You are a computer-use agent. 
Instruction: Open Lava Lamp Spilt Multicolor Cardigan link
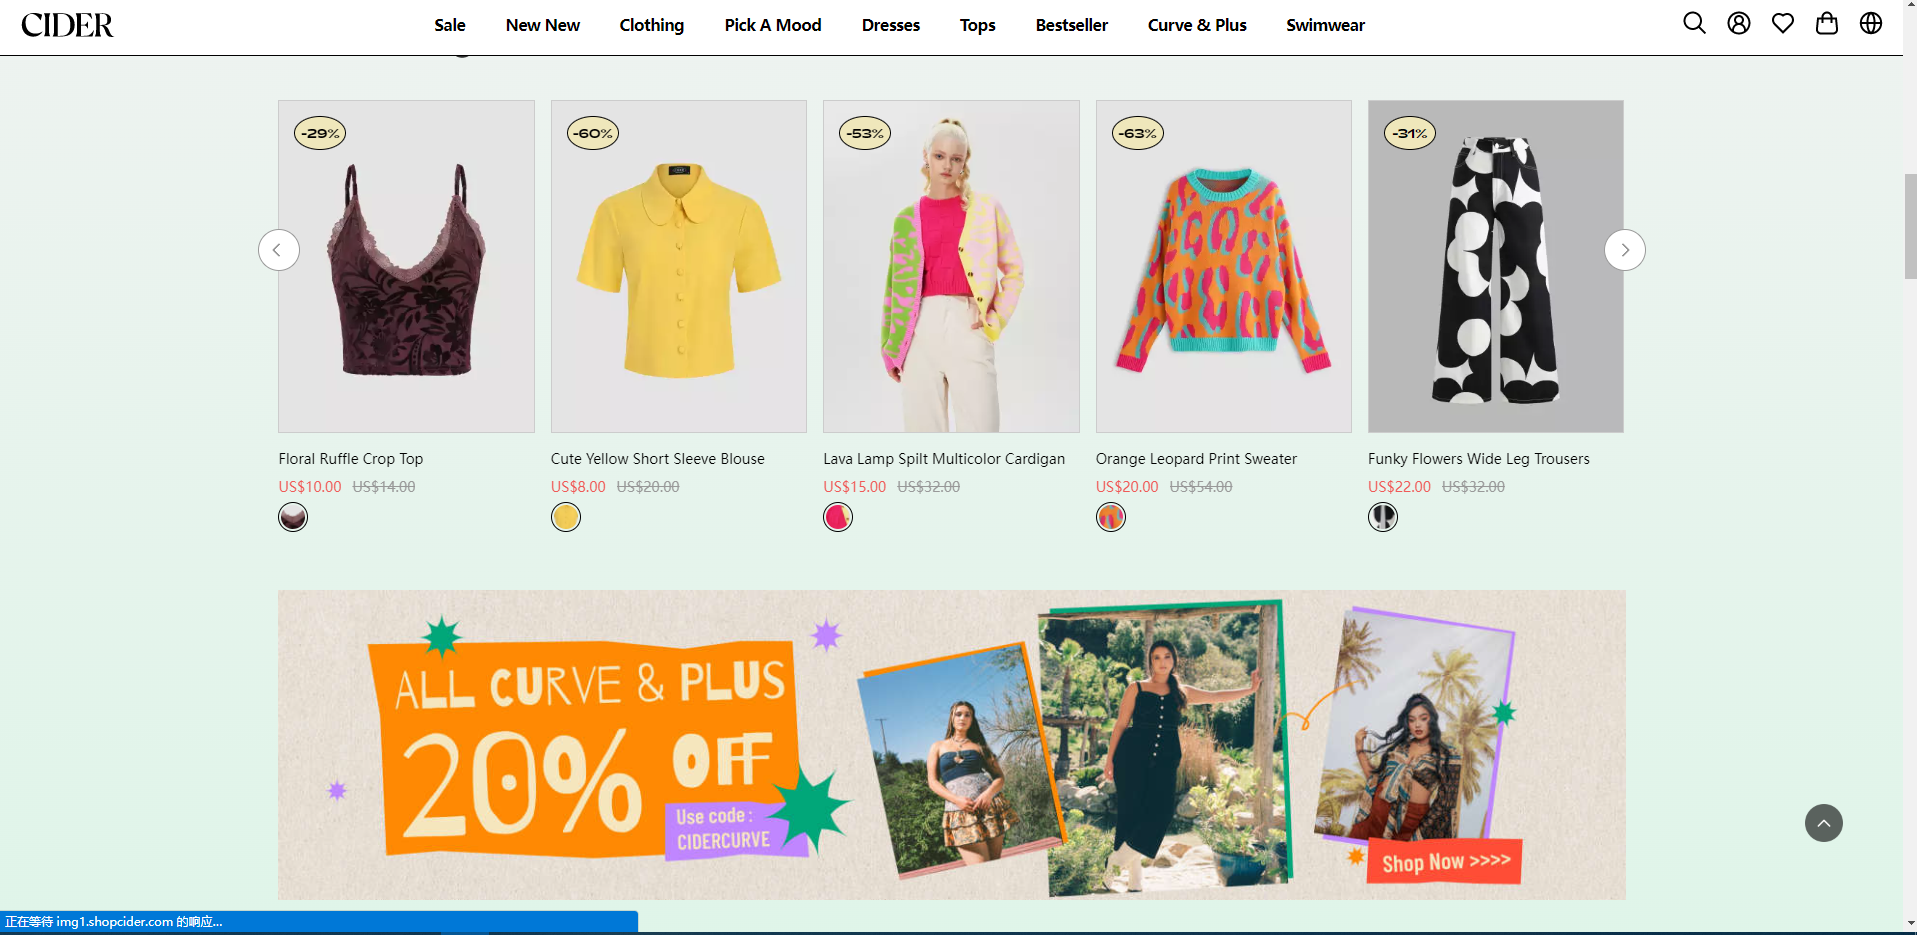tap(944, 459)
